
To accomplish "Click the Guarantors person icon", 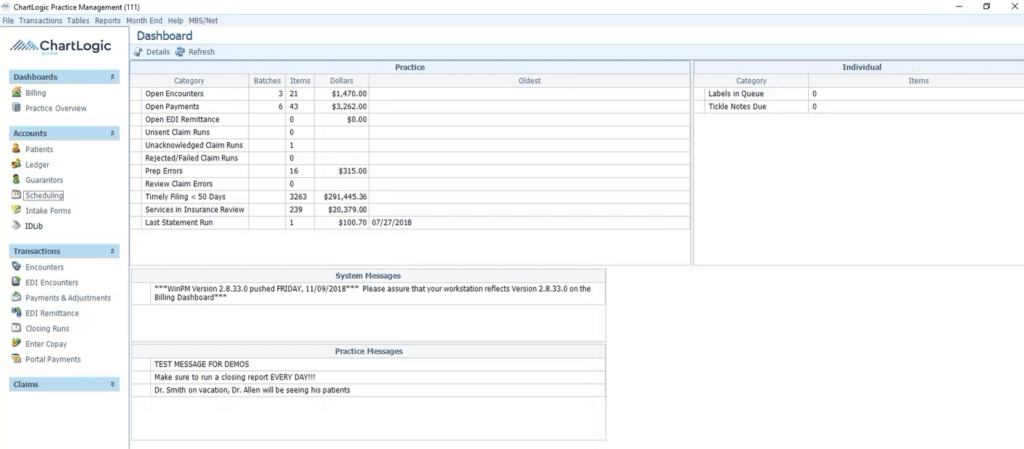I will [x=16, y=179].
